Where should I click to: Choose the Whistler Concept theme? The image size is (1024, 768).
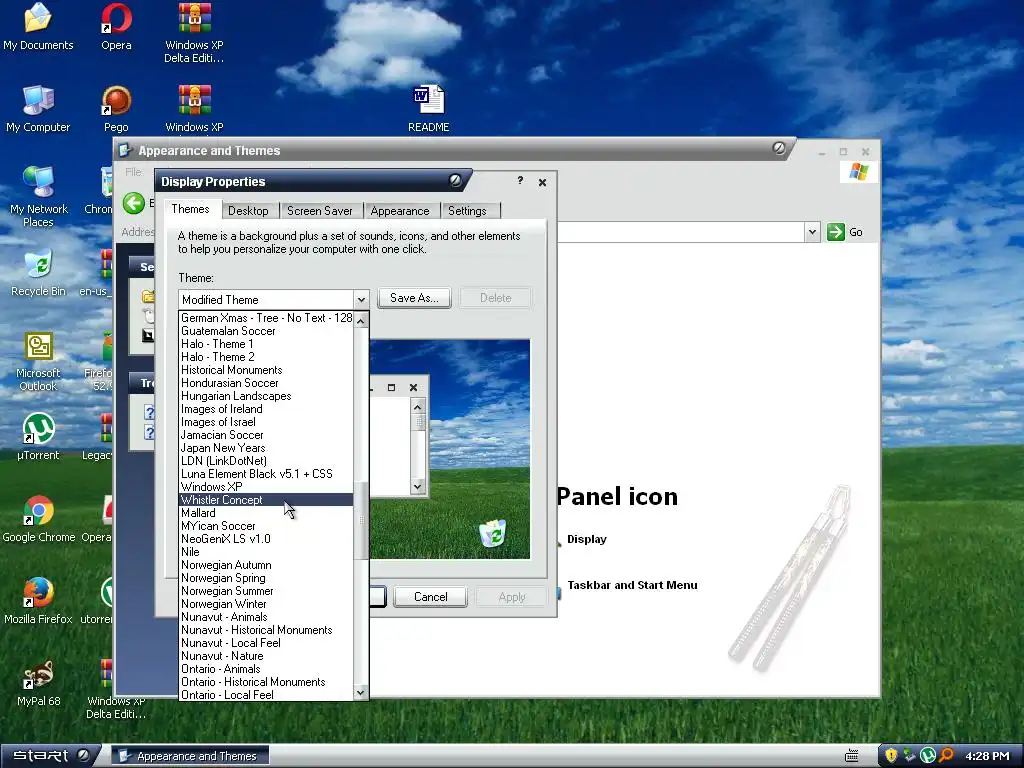click(266, 500)
